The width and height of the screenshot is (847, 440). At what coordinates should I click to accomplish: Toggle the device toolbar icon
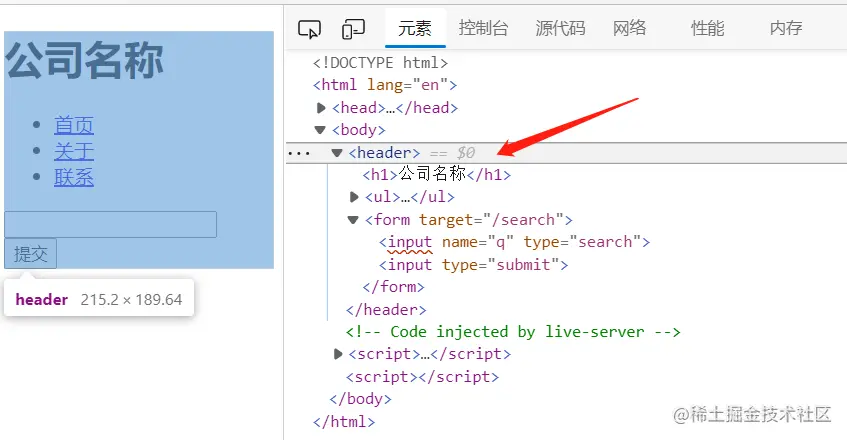point(353,29)
